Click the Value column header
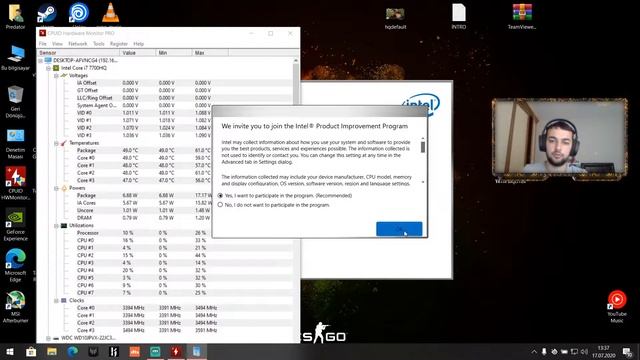Screen dimensions: 640x360 coord(138,53)
